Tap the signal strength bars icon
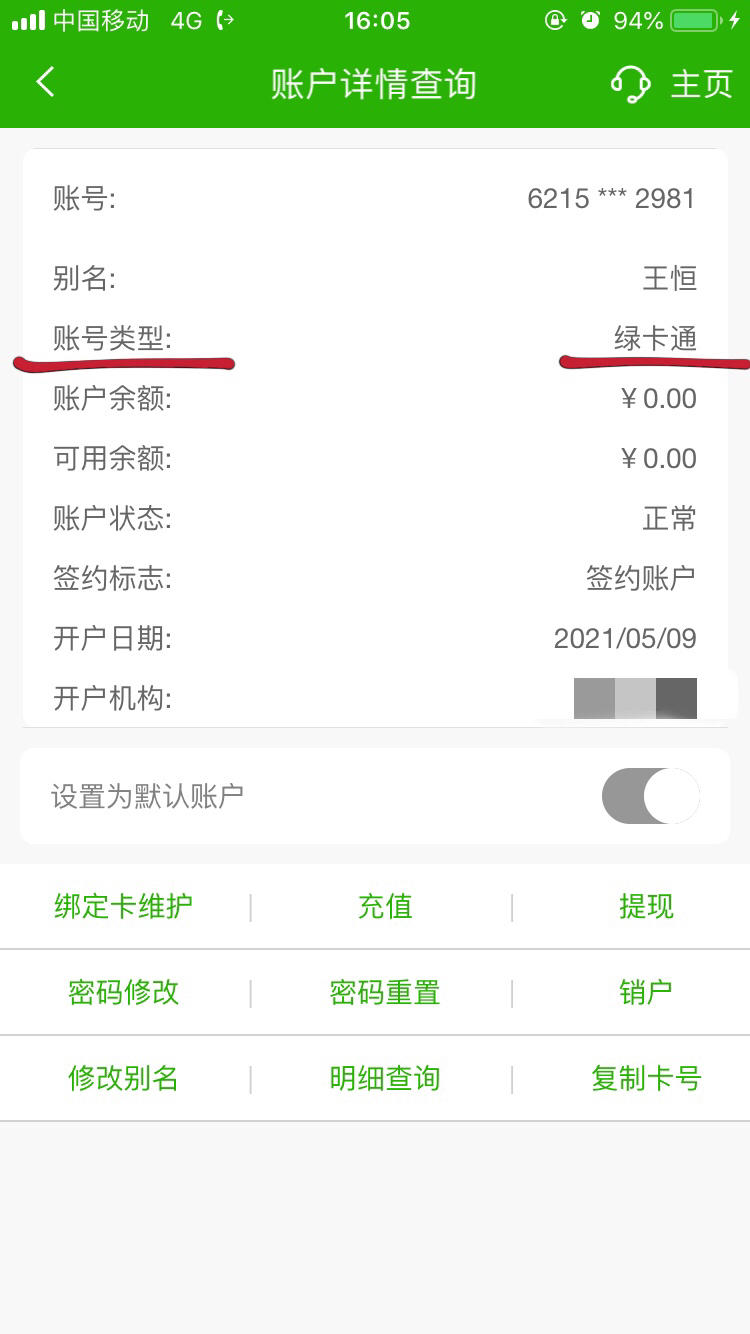Viewport: 750px width, 1334px height. 28,21
